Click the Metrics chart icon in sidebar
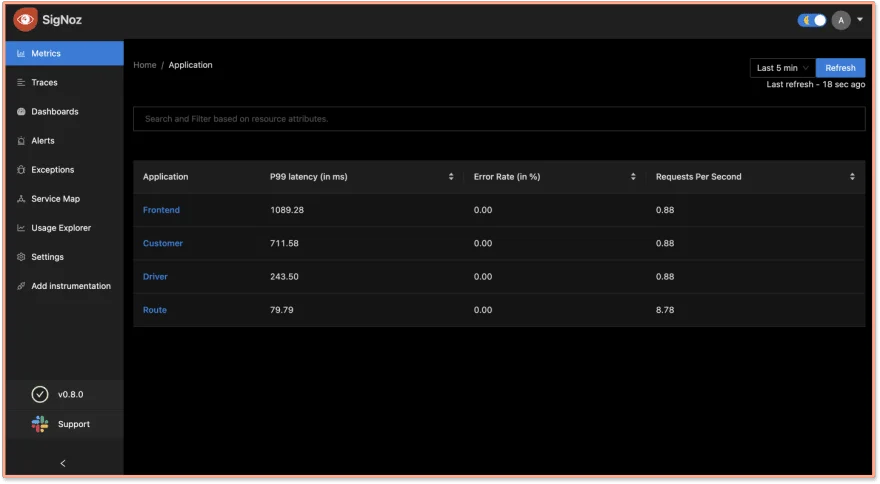This screenshot has height=484, width=880. [x=21, y=53]
